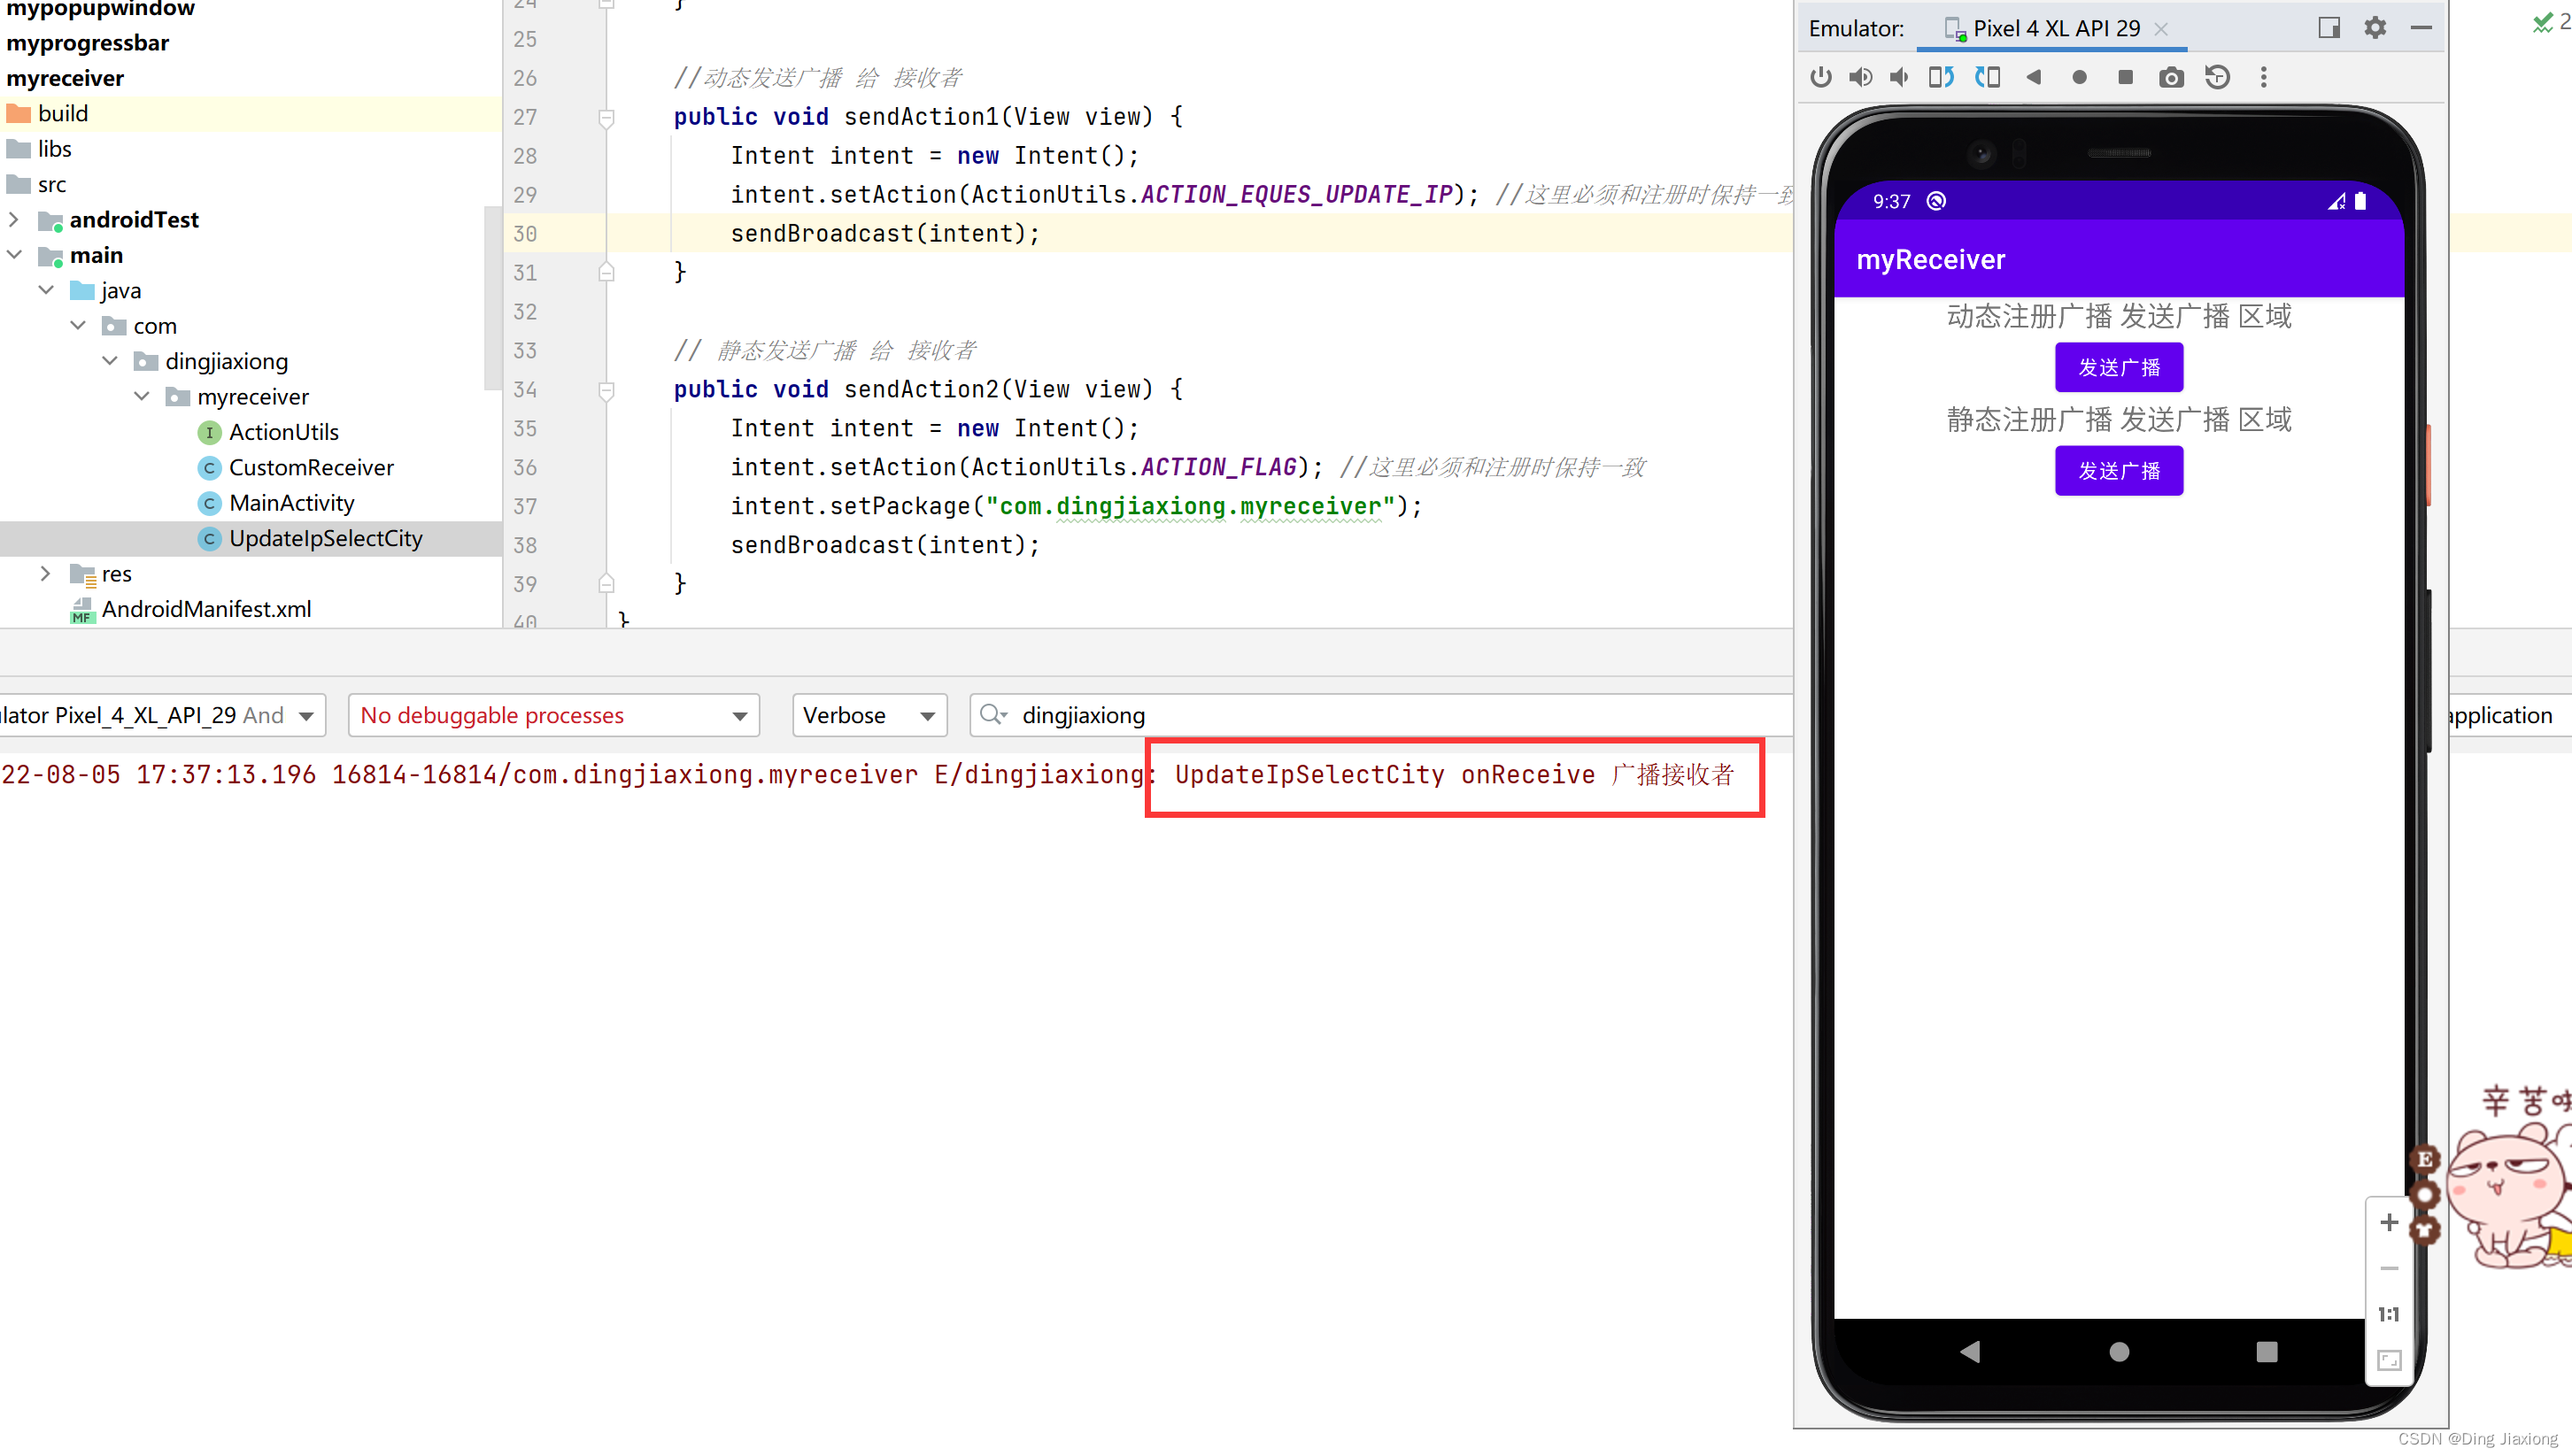Open the No debuggable processes dropdown
Viewport: 2572px width, 1456px height.
(x=554, y=715)
